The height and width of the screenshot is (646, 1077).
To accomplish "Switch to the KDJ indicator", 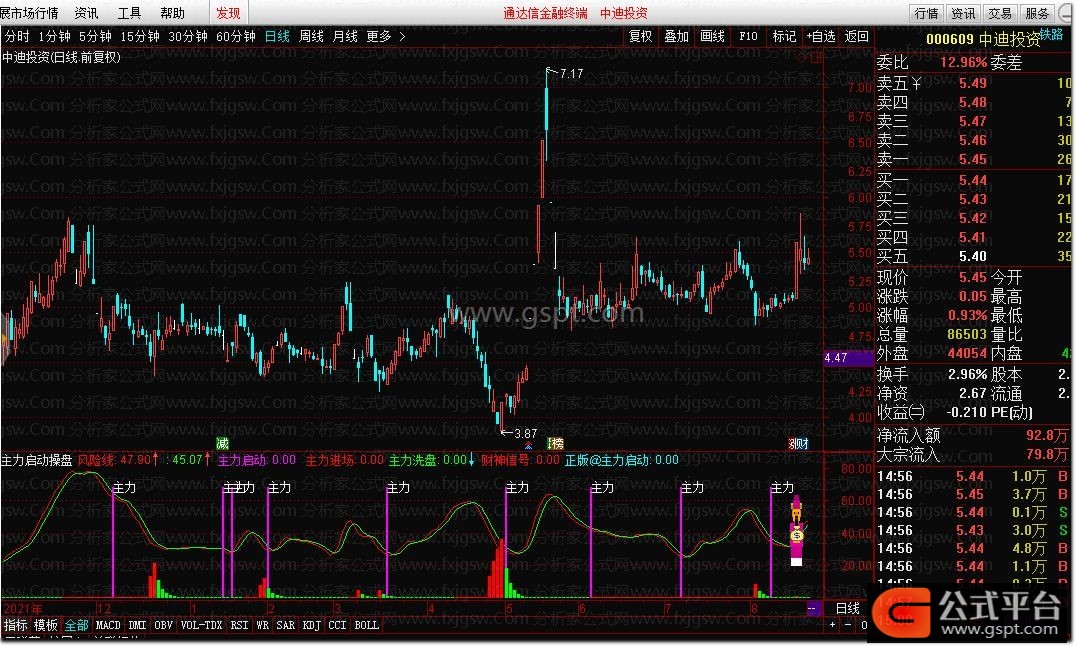I will click(x=312, y=625).
